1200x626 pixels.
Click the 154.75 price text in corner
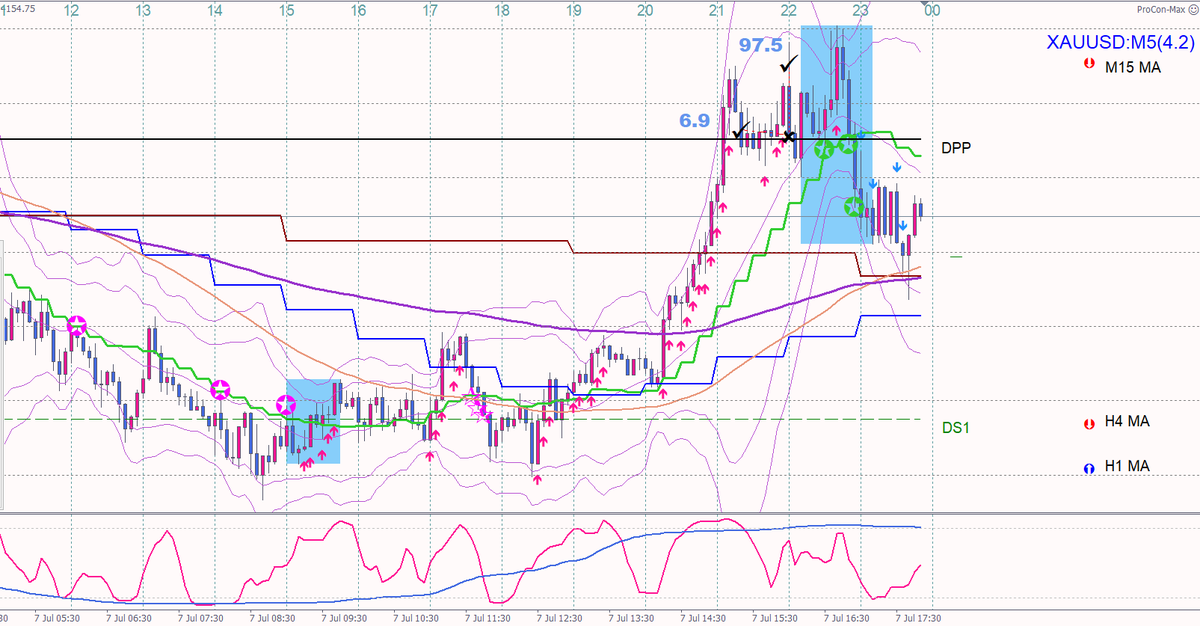[18, 8]
